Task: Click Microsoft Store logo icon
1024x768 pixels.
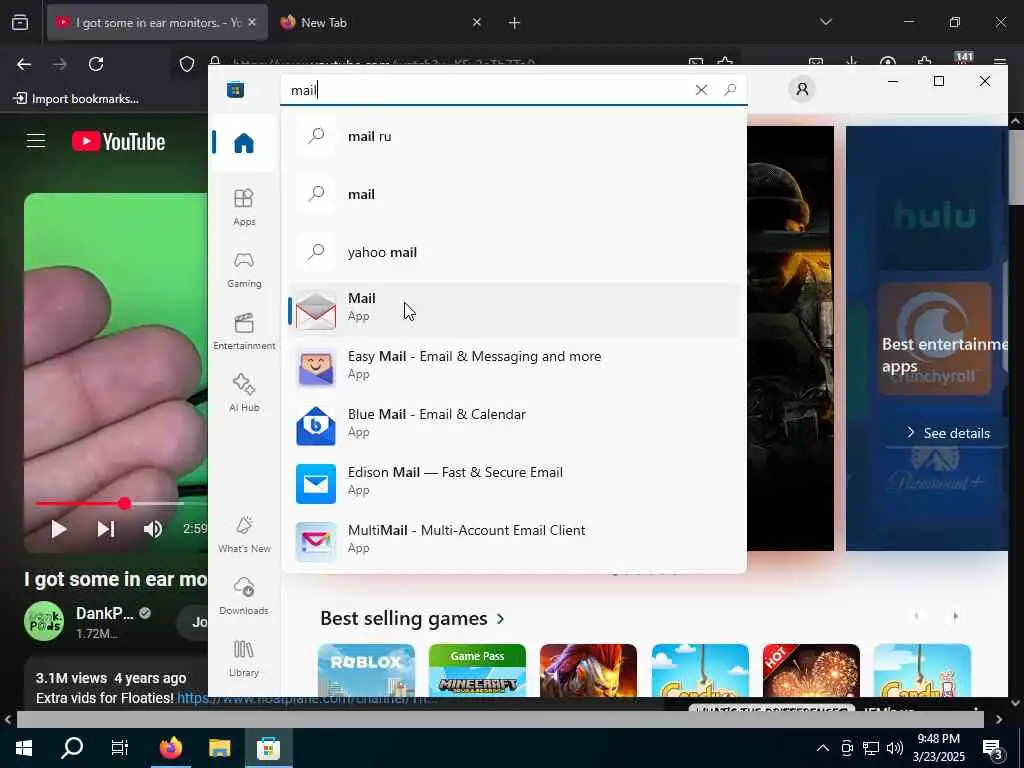Action: coord(235,89)
